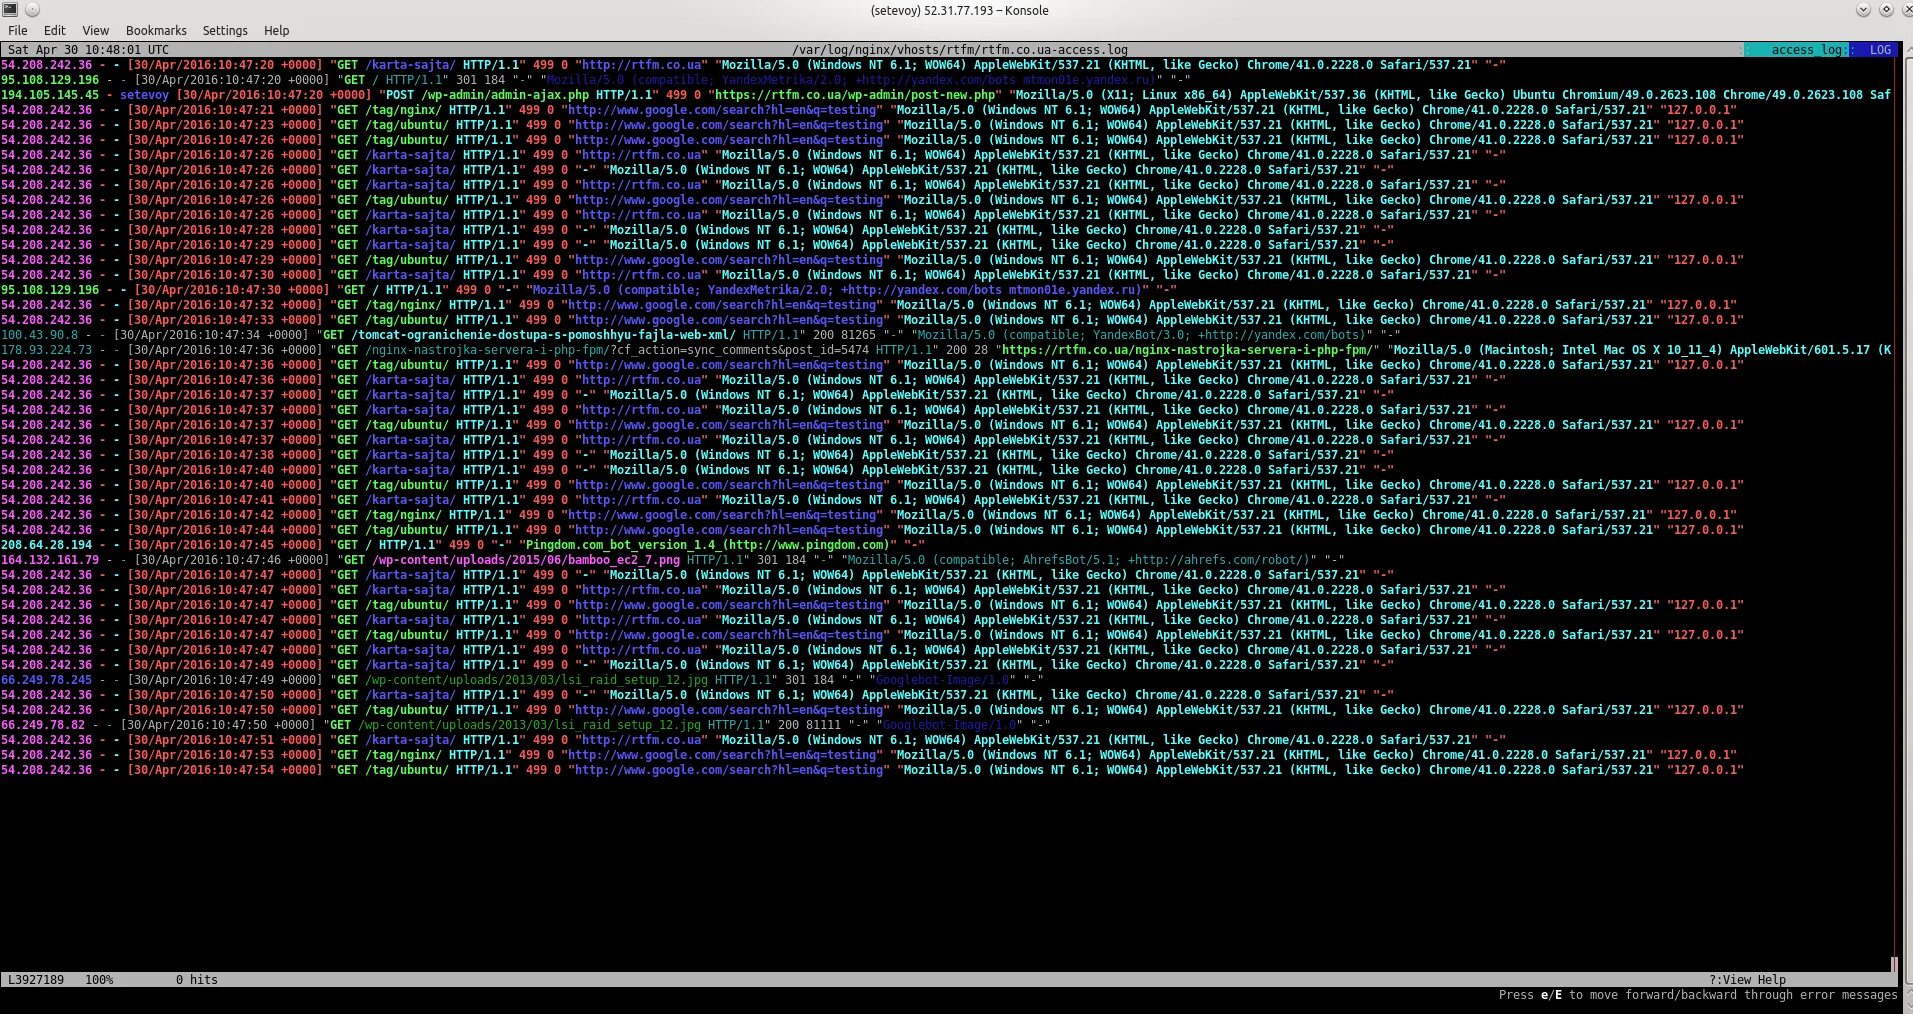
Task: Open the Edit menu
Action: coord(55,31)
